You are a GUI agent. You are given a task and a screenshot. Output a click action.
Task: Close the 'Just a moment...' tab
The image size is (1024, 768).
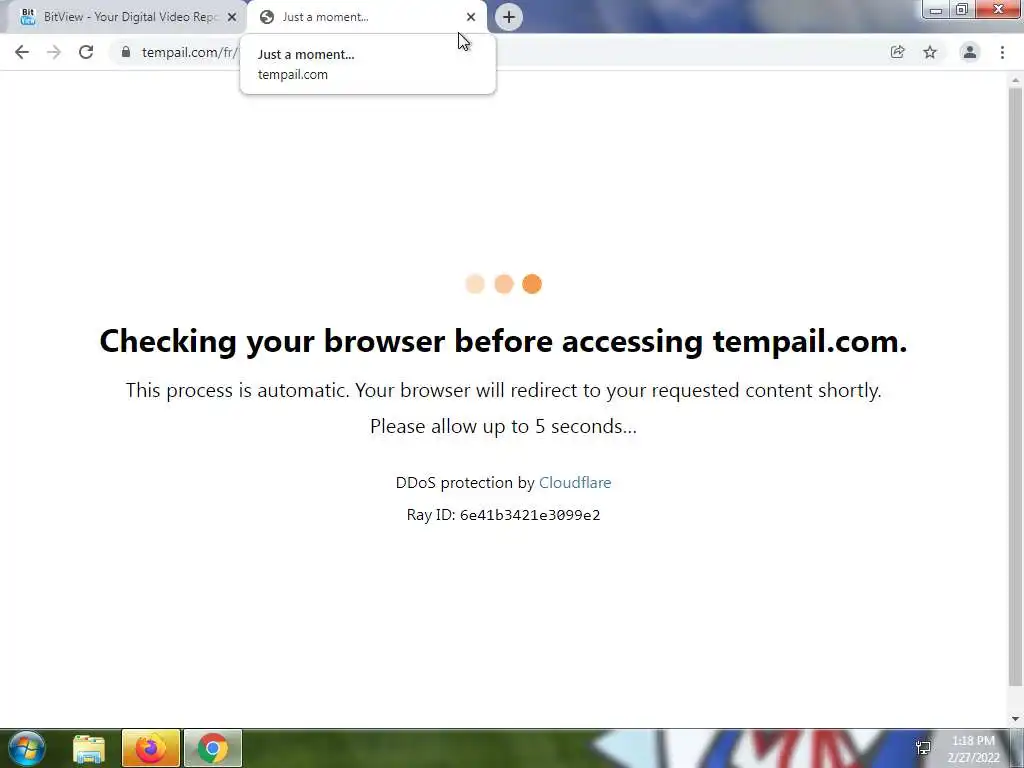[471, 17]
